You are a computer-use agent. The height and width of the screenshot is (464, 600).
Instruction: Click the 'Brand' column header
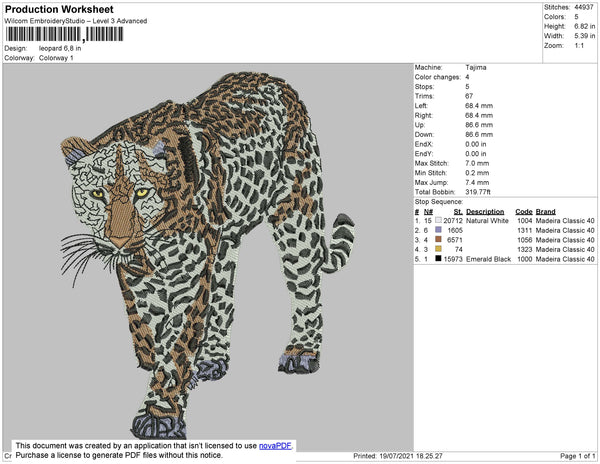click(x=546, y=212)
